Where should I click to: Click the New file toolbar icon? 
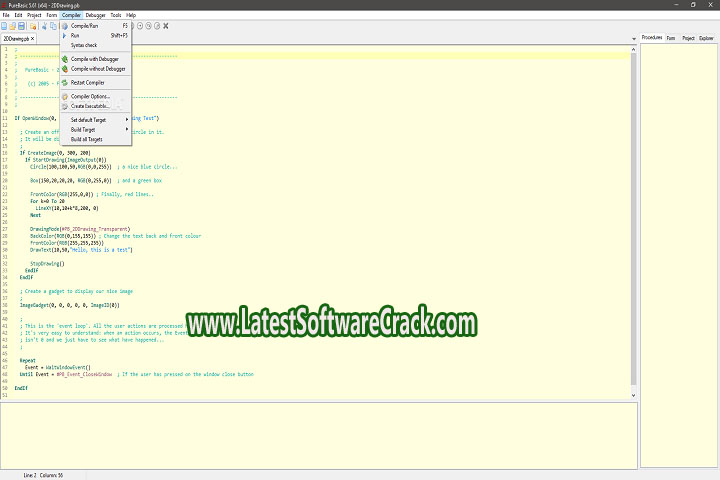pos(5,25)
